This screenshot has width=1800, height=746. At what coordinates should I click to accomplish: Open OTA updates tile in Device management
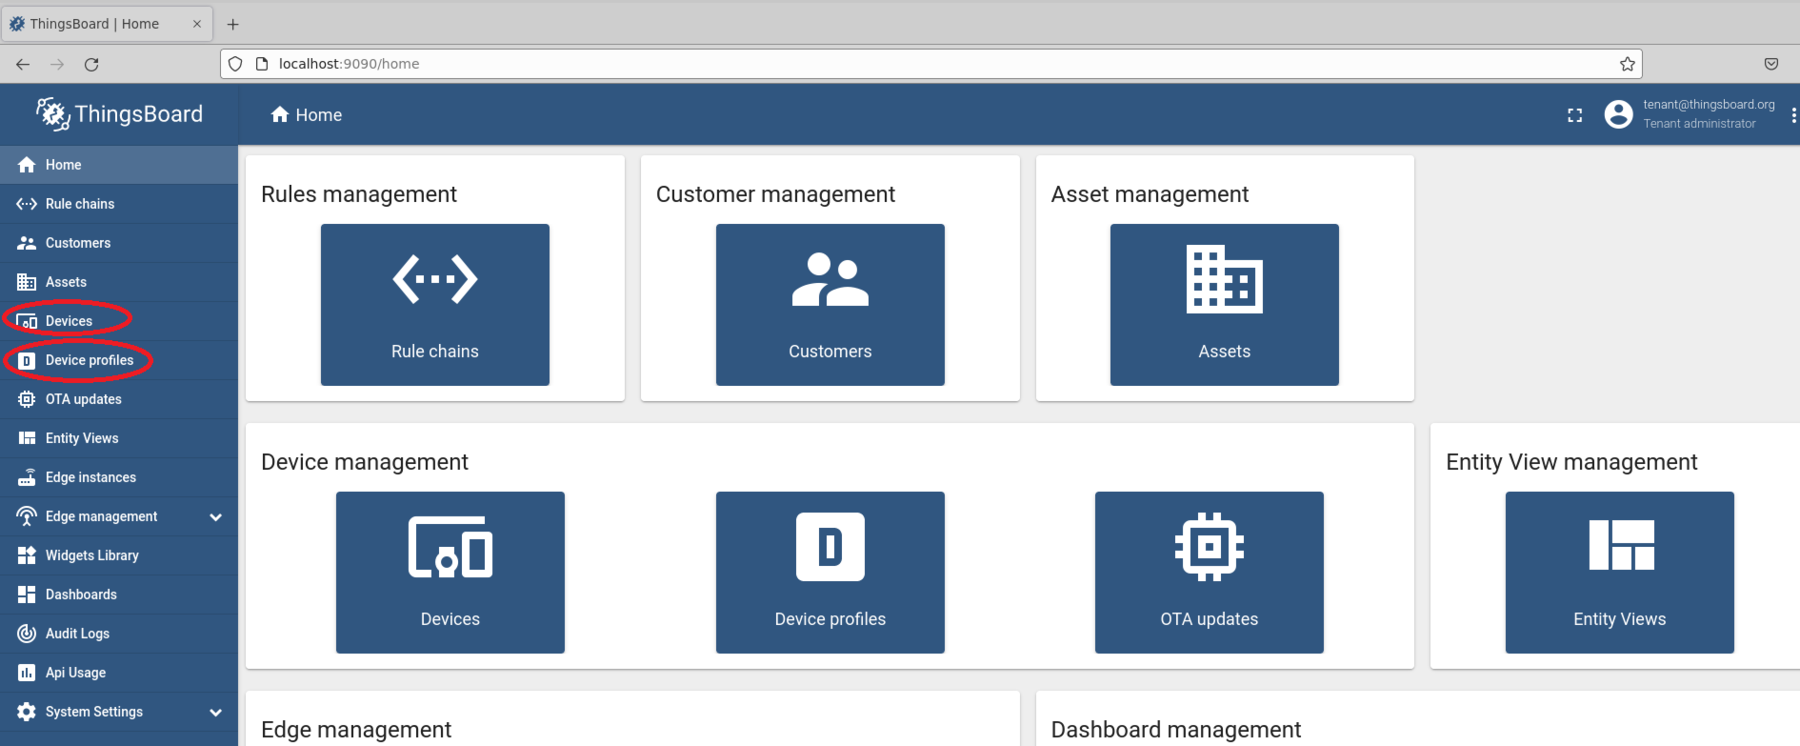[1209, 572]
